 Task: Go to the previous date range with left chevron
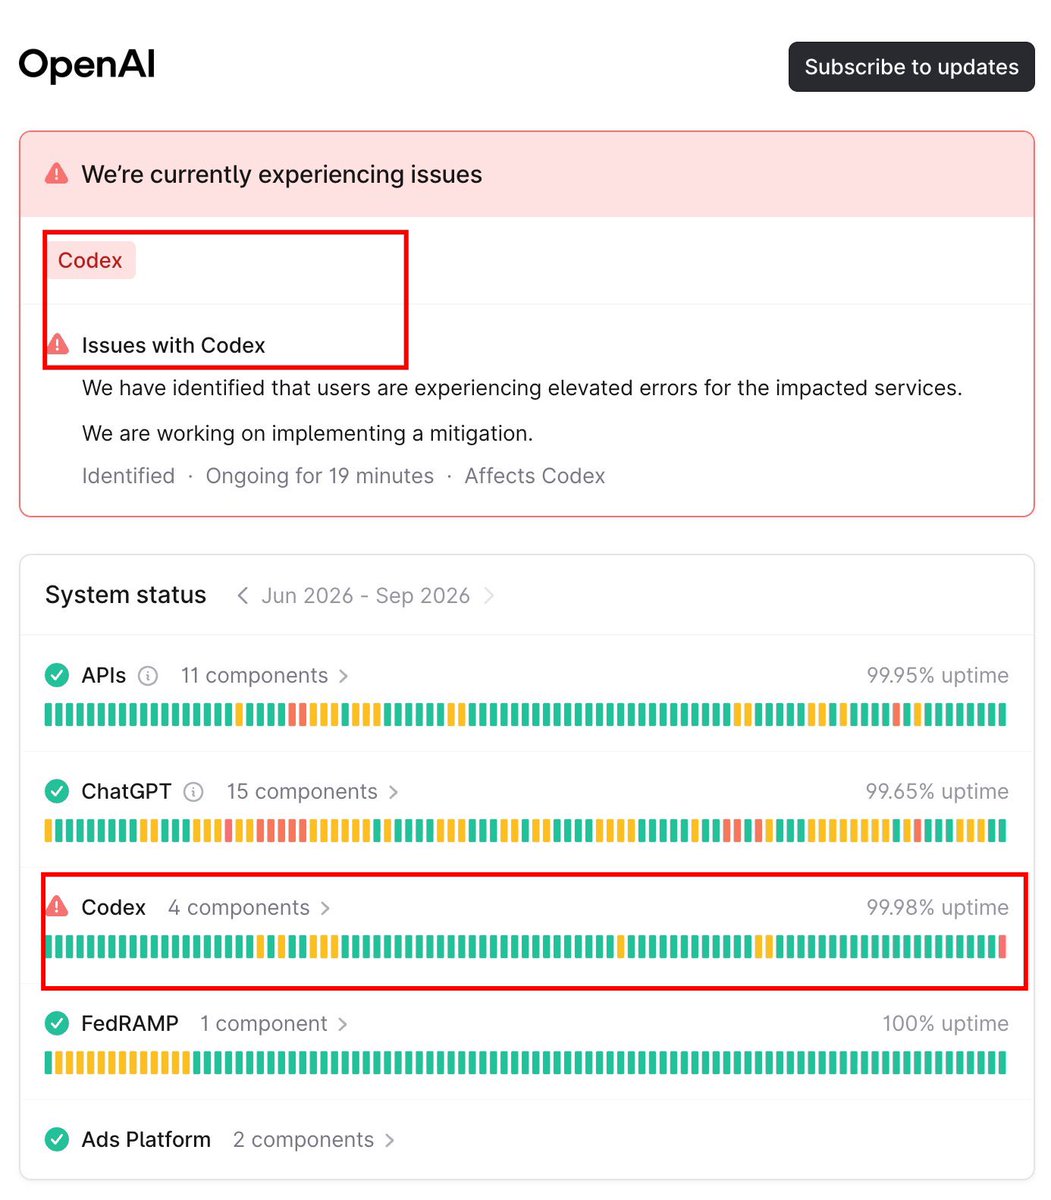pos(242,596)
